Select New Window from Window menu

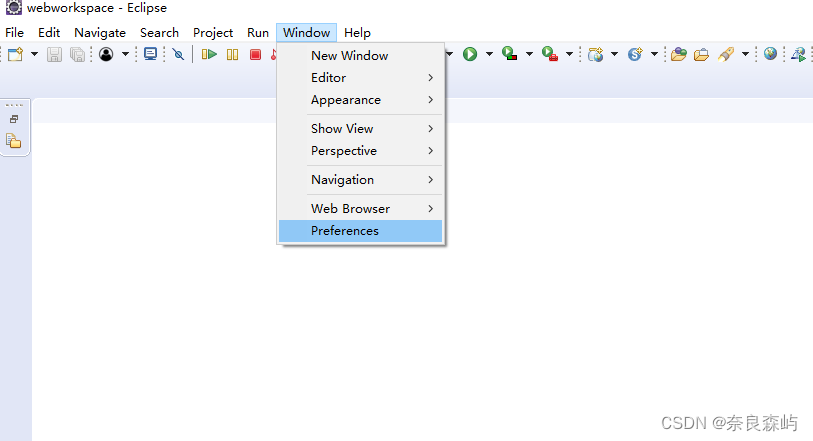(360, 55)
